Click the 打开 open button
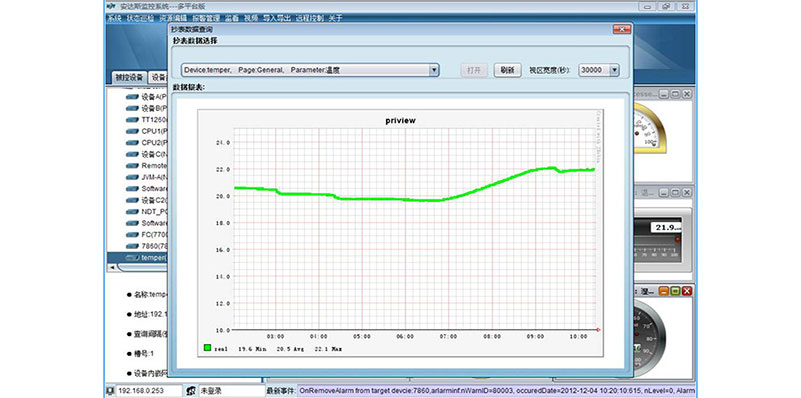Screen dimensions: 801x398 [474, 71]
